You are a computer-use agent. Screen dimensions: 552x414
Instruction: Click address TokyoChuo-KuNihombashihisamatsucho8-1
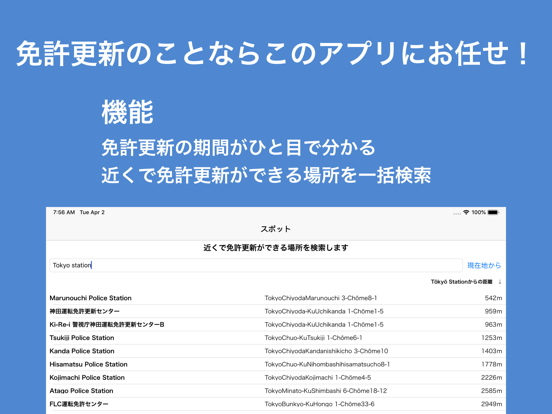(x=327, y=364)
